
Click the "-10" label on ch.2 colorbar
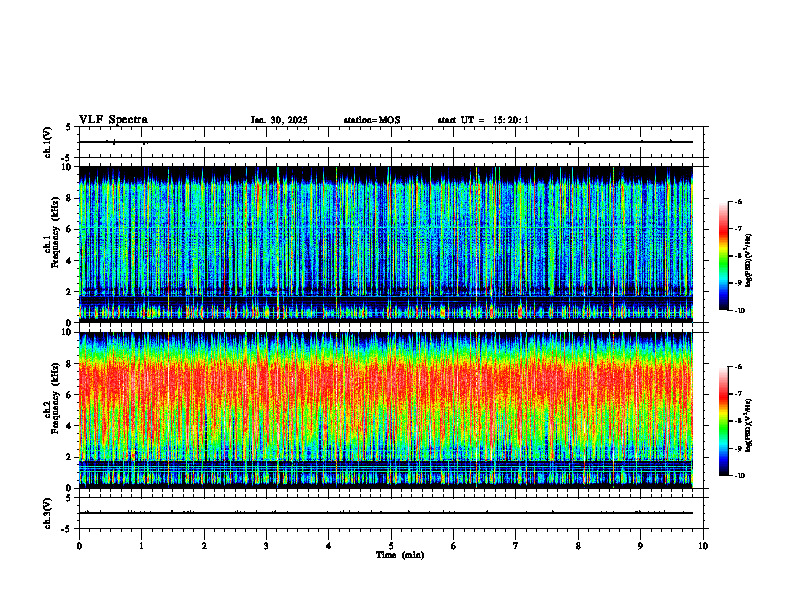tap(739, 476)
